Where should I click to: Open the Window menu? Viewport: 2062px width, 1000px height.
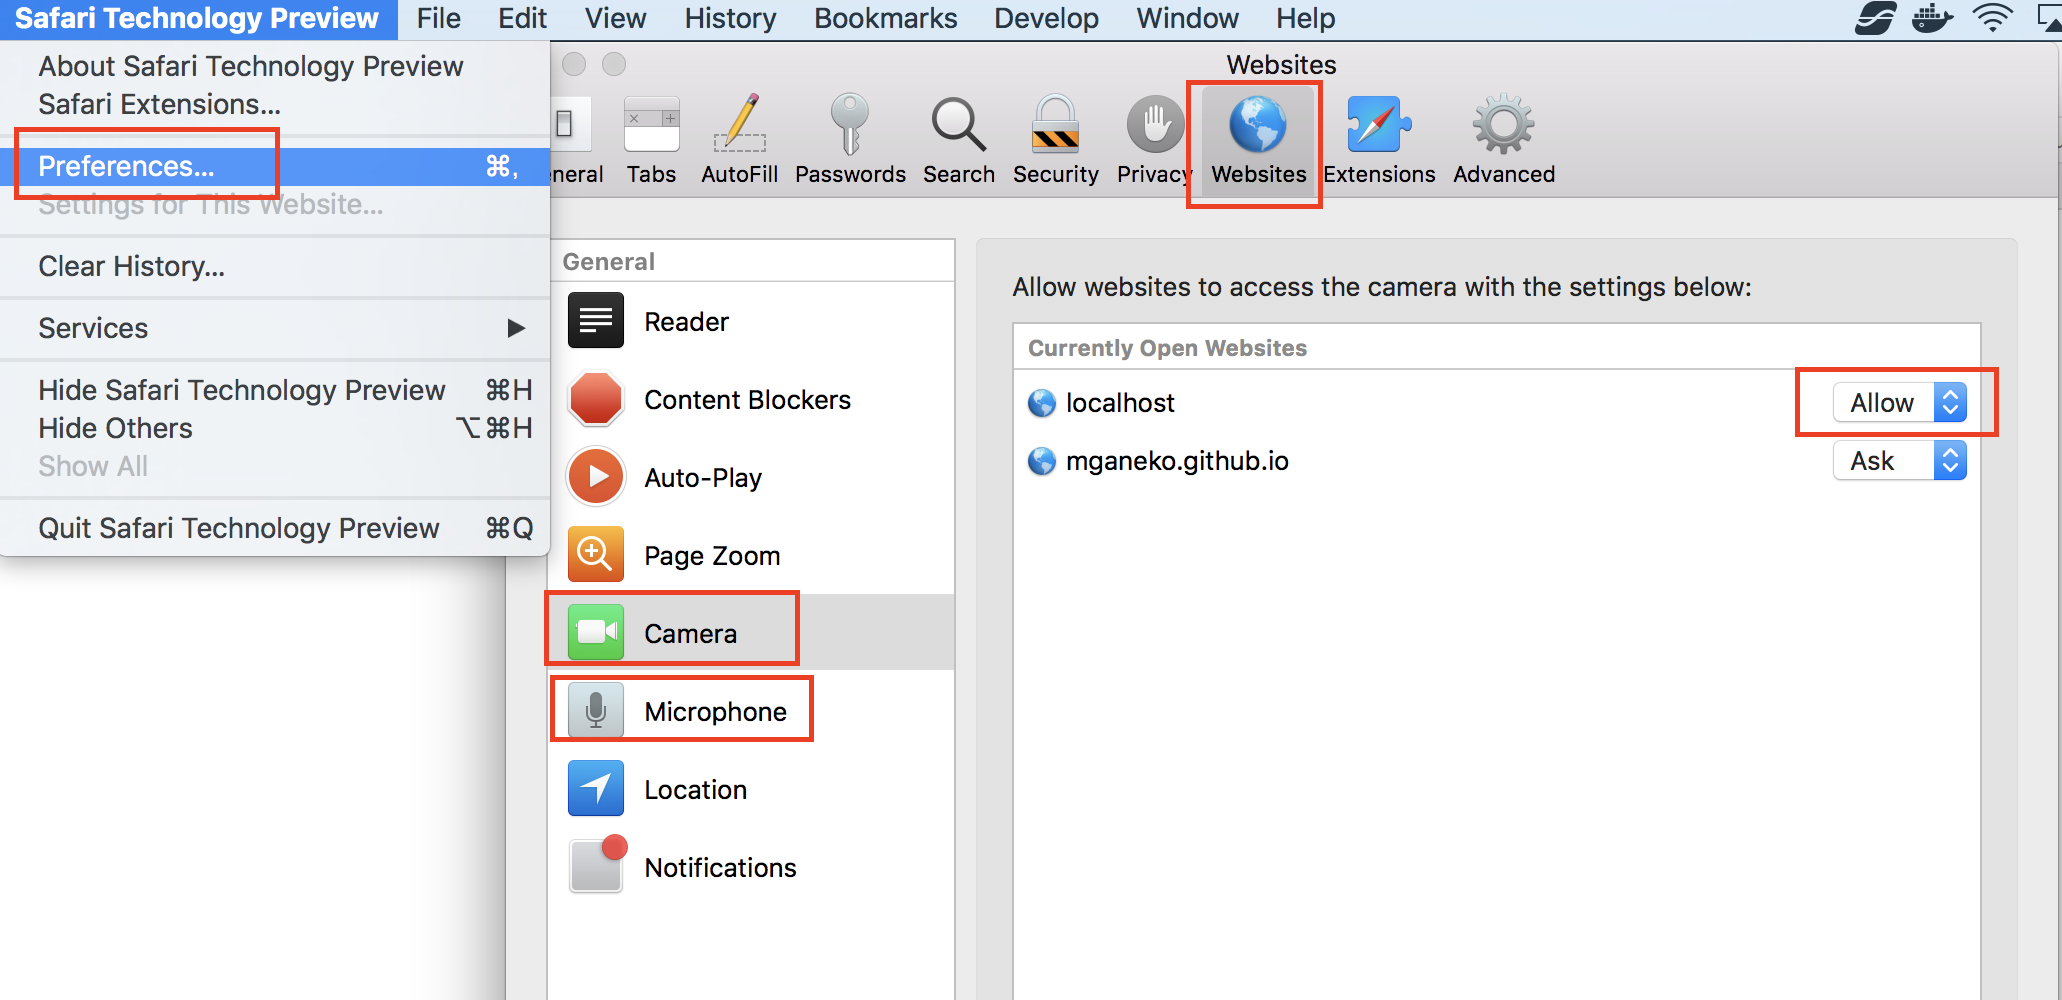(1187, 19)
